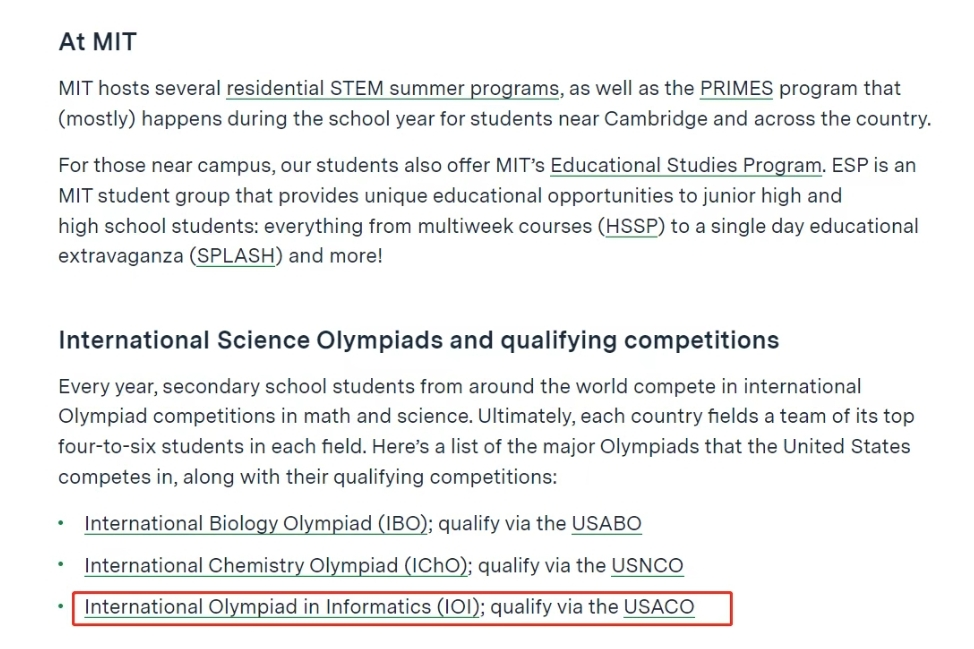The height and width of the screenshot is (649, 974).
Task: Click the USNCO qualifying link
Action: click(x=647, y=566)
